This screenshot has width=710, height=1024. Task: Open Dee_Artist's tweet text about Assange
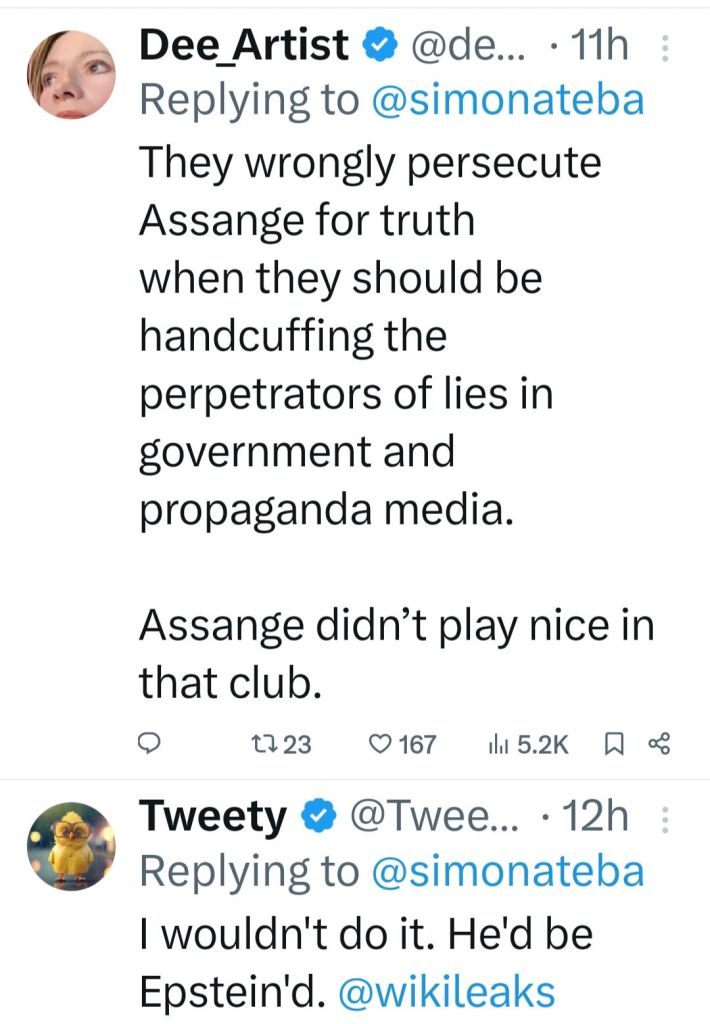click(370, 335)
